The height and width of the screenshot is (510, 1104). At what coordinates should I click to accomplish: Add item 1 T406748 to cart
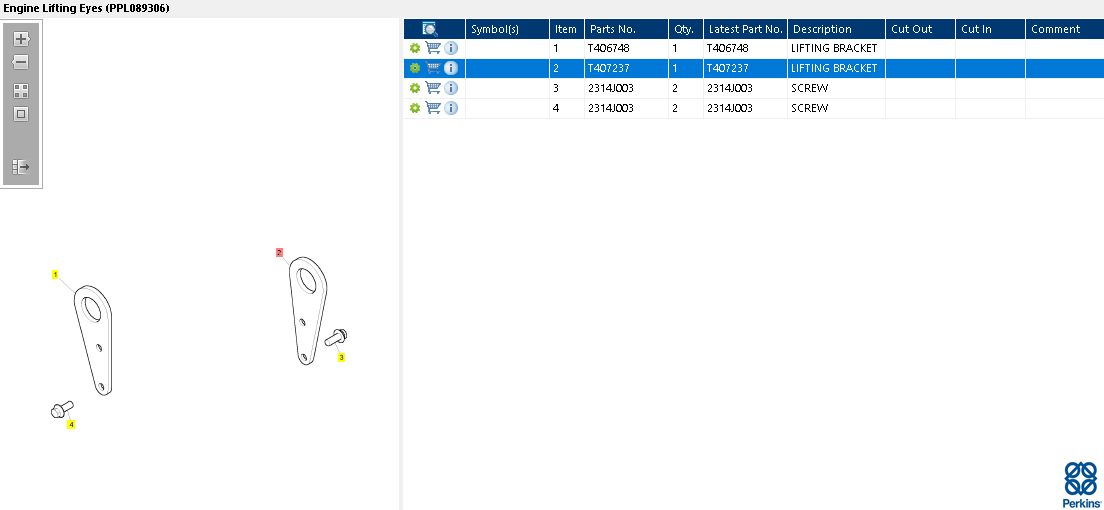(433, 48)
